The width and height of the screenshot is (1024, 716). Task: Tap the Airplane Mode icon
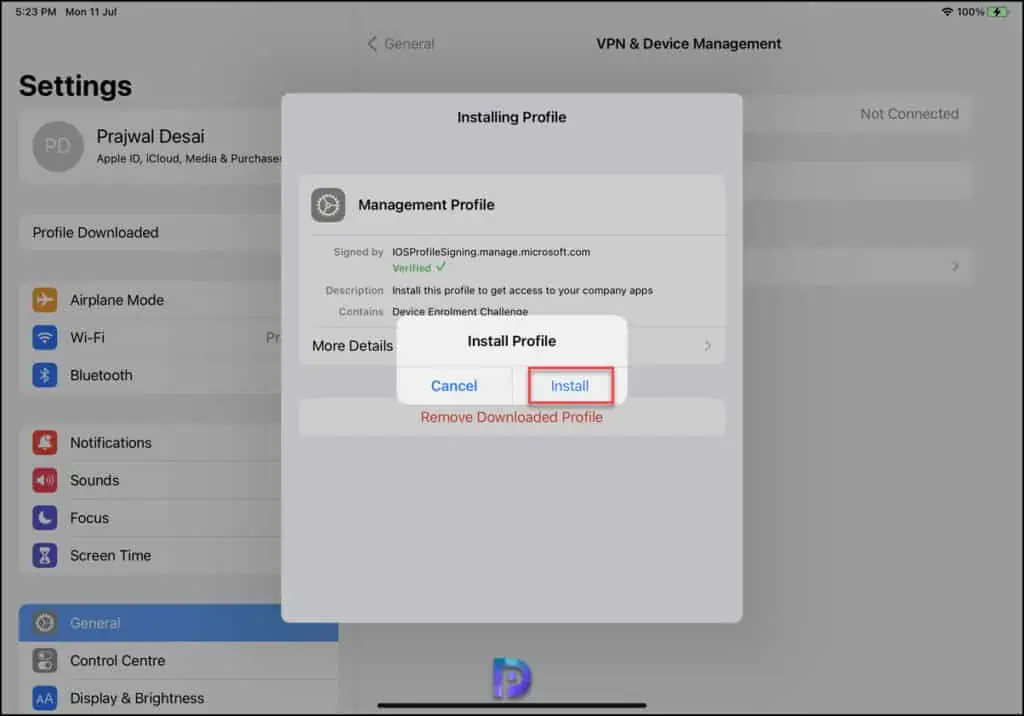pos(44,300)
